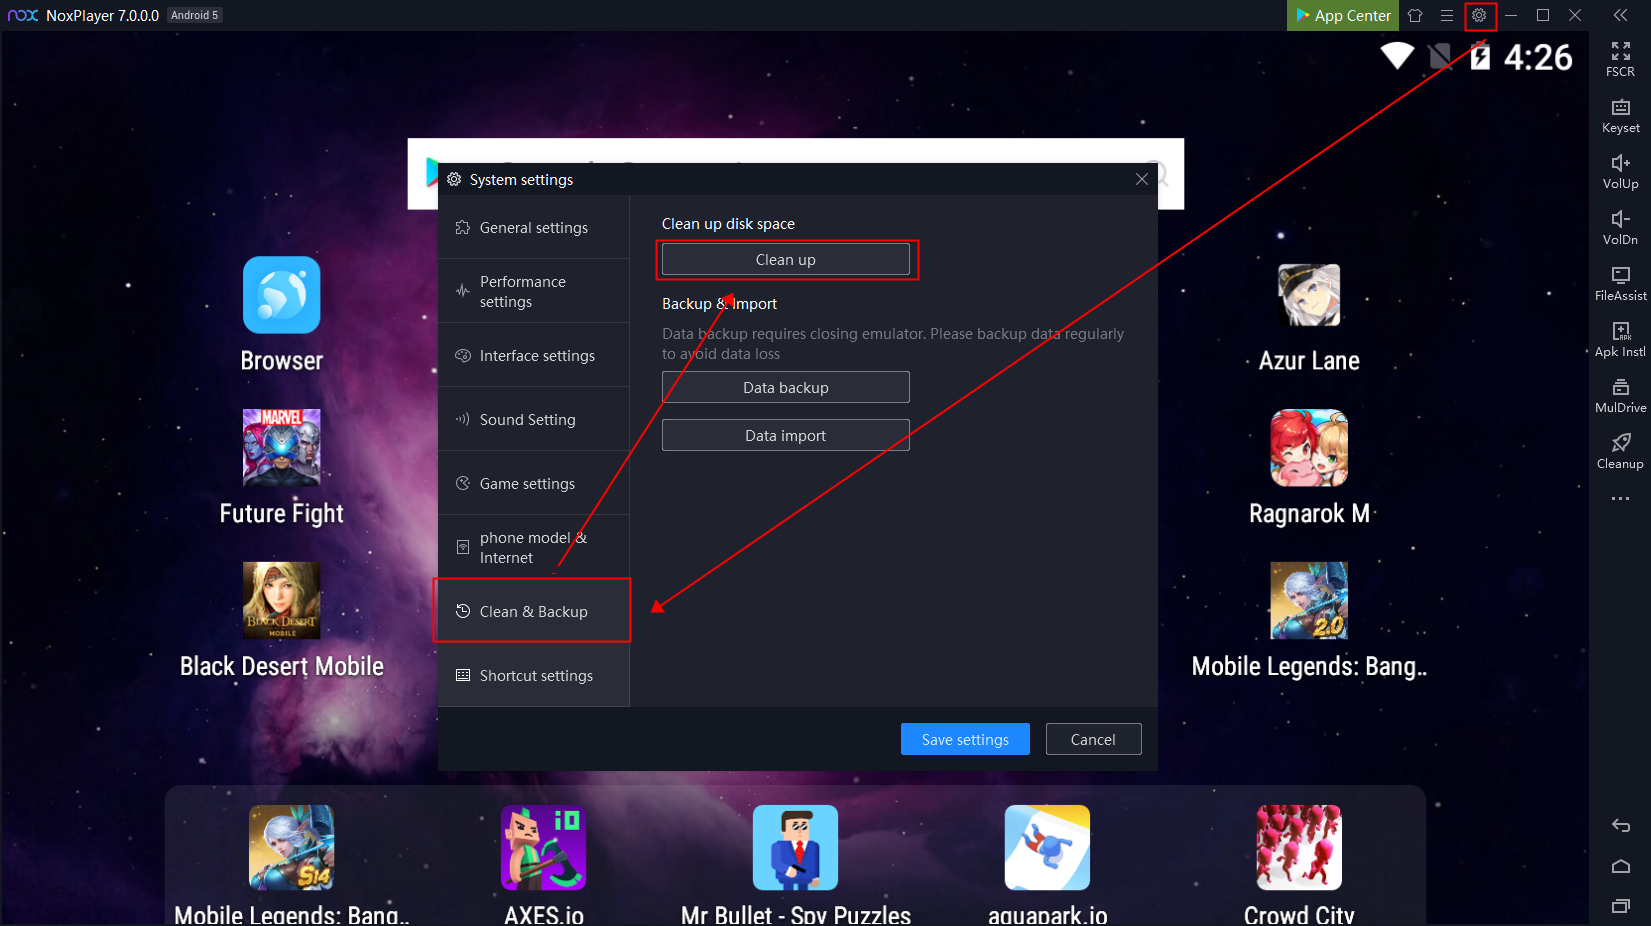Open the FileAssist tool
Viewport: 1651px width, 926px height.
pyautogui.click(x=1620, y=282)
